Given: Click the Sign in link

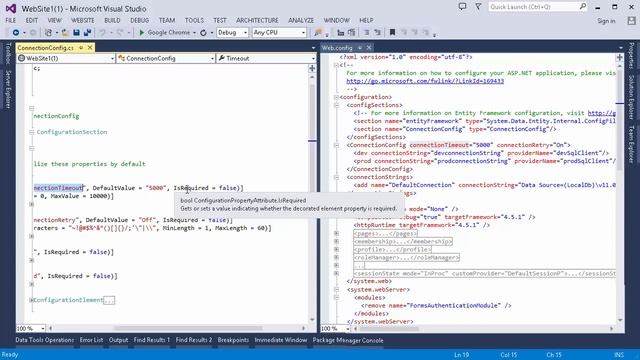Looking at the screenshot, I should [x=606, y=21].
